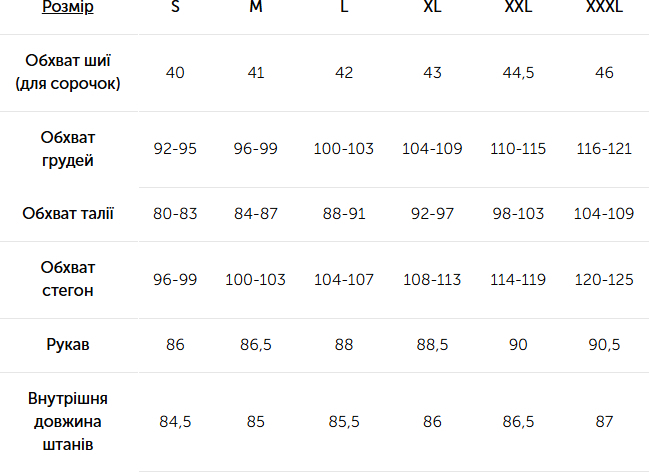Select hip value 108-113 for size XL
The image size is (649, 472).
tap(432, 280)
